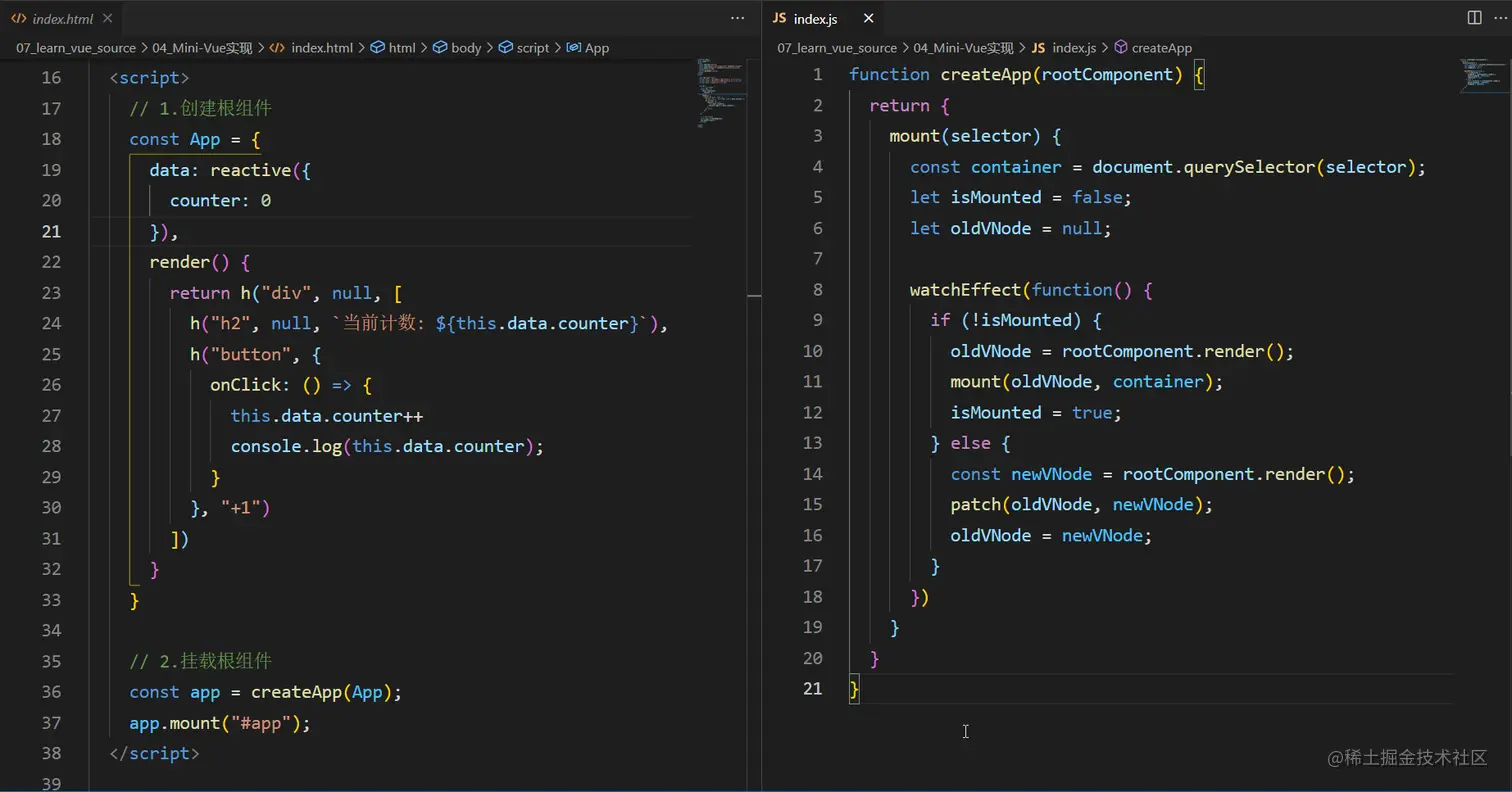Click the App symbol in breadcrumbs
The image size is (1512, 792).
click(x=596, y=48)
